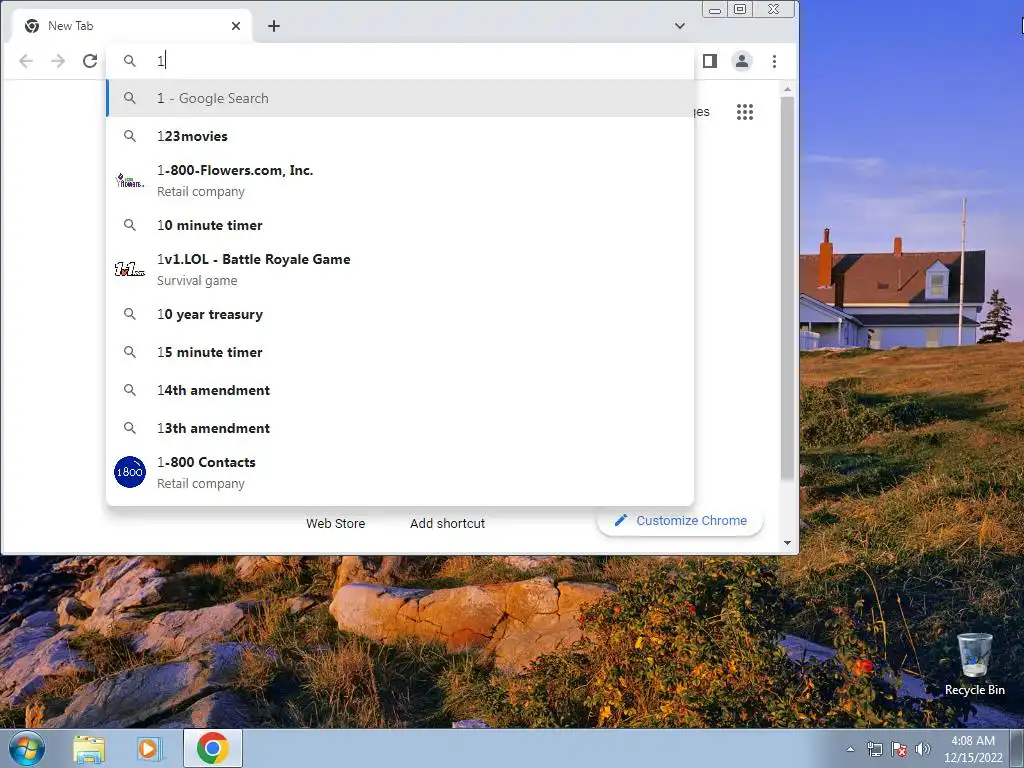This screenshot has height=768, width=1024.
Task: Choose the 10 minute timer suggestion
Action: (400, 225)
